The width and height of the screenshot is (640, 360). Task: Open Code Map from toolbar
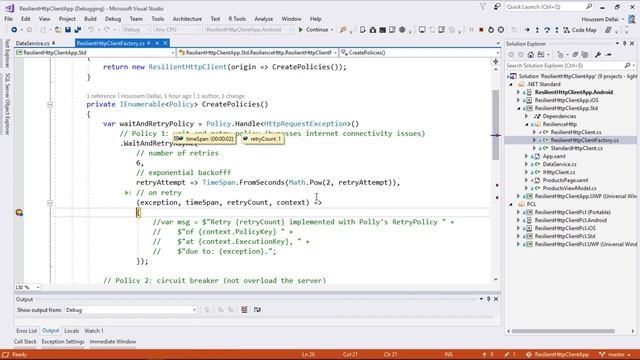pos(580,30)
